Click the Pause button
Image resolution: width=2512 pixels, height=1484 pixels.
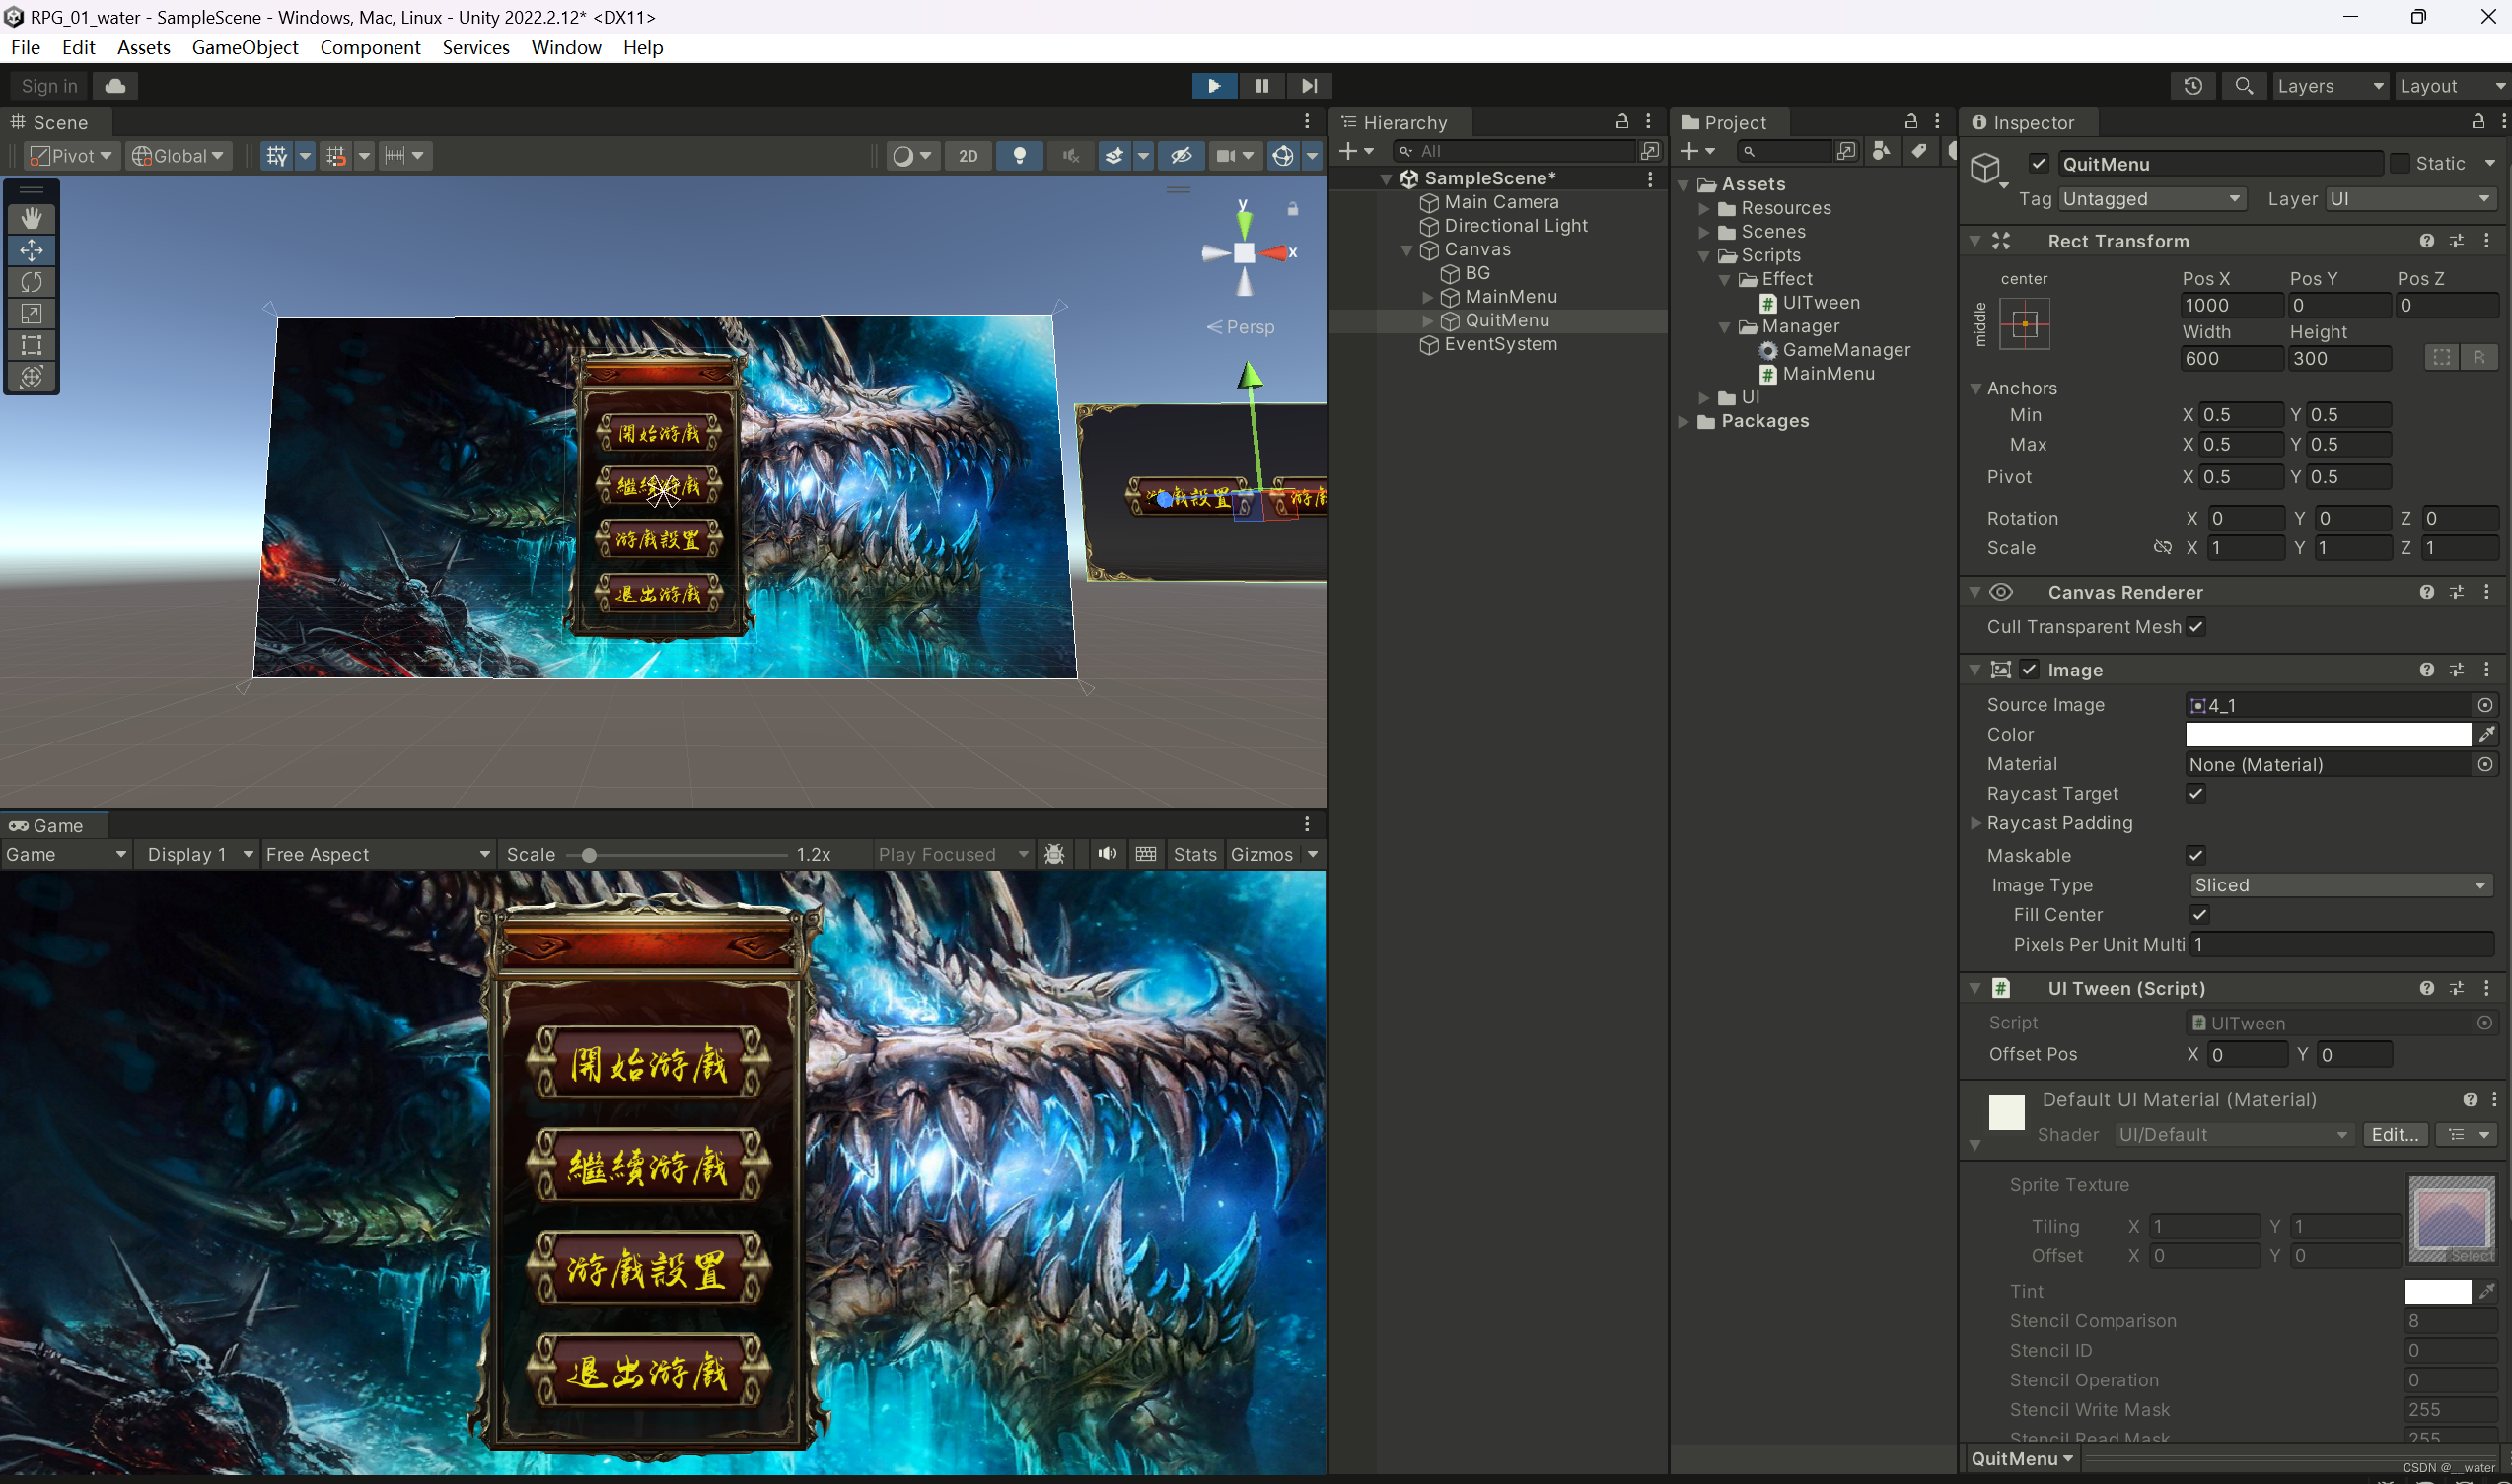click(1262, 86)
